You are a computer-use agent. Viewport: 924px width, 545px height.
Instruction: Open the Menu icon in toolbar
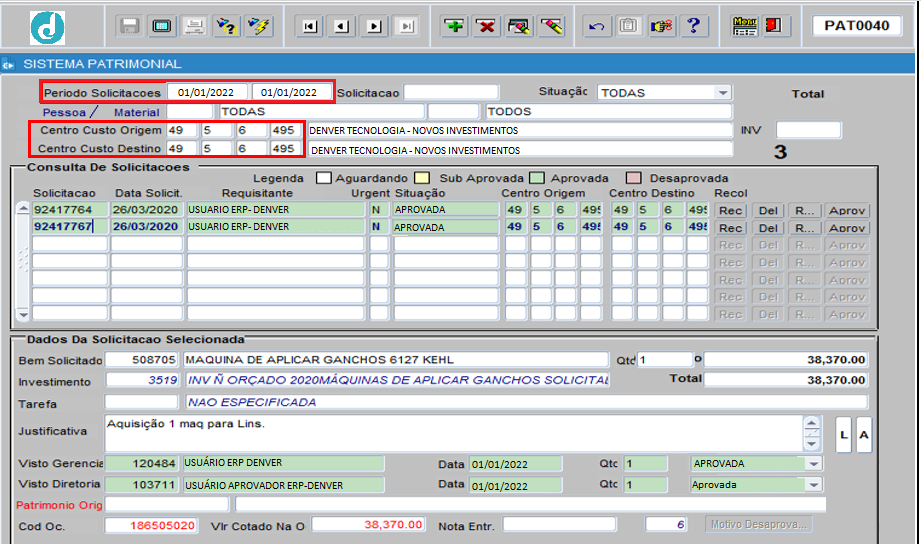coord(745,26)
